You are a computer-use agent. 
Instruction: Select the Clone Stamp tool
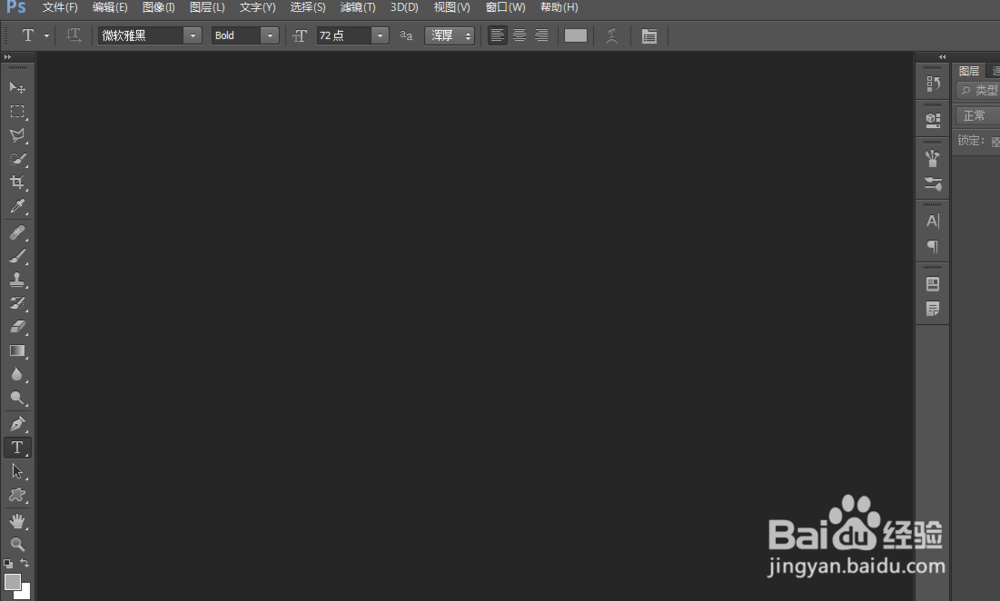pos(17,279)
